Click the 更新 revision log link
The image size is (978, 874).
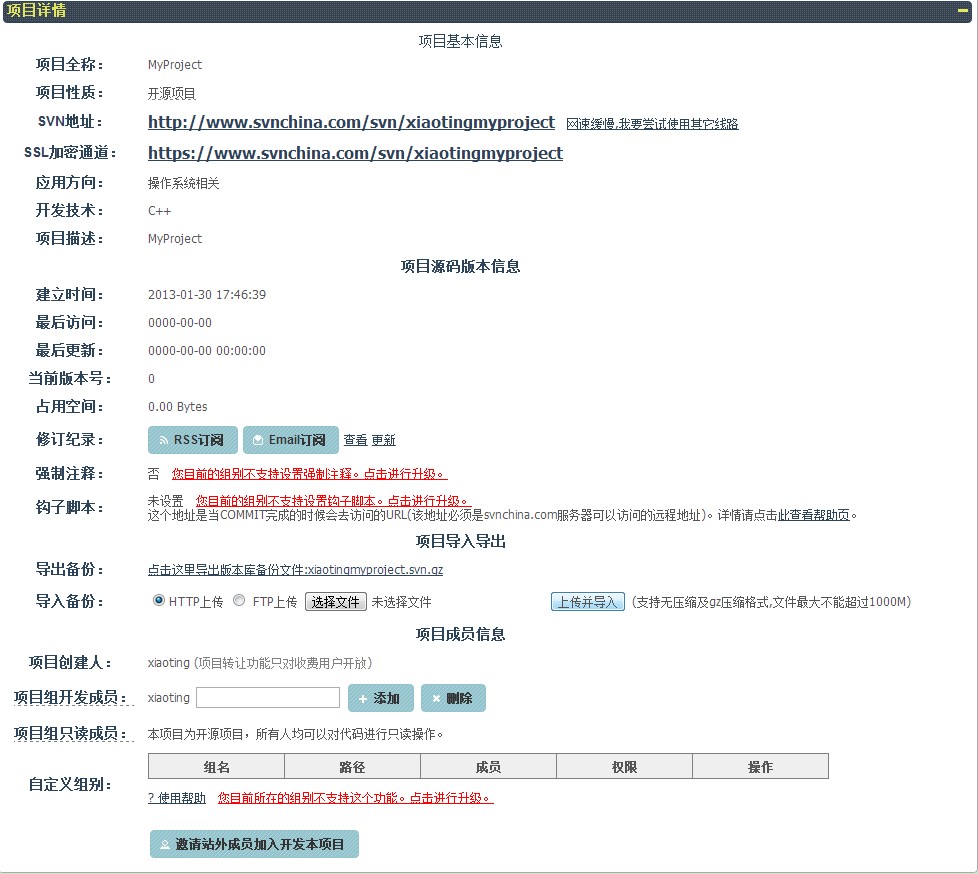[x=384, y=440]
